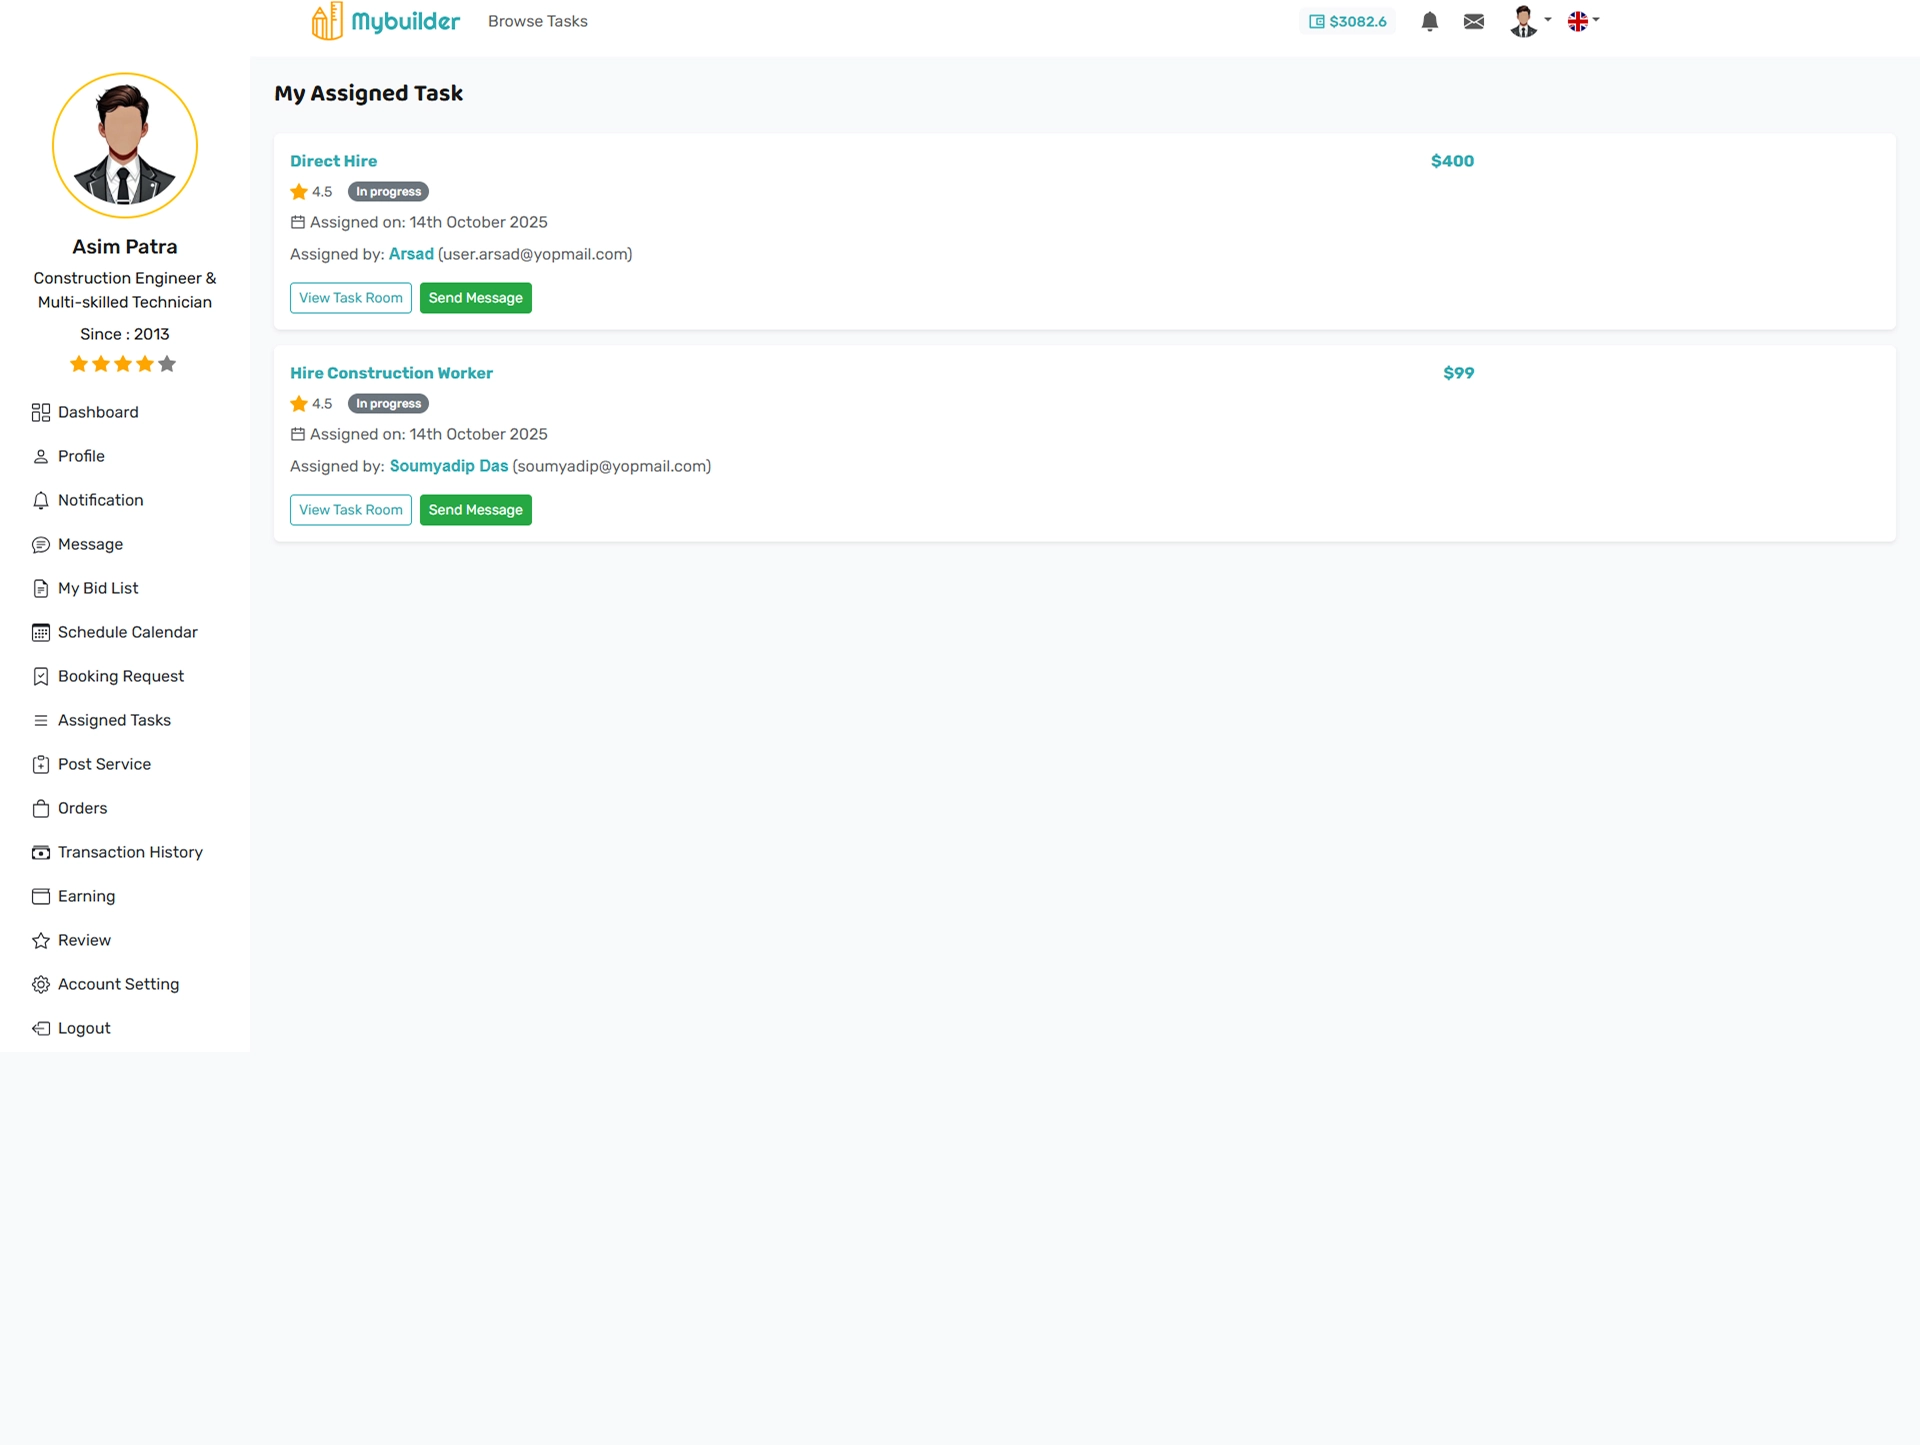Click the Mybuilder logo
The height and width of the screenshot is (1445, 1920).
(385, 21)
